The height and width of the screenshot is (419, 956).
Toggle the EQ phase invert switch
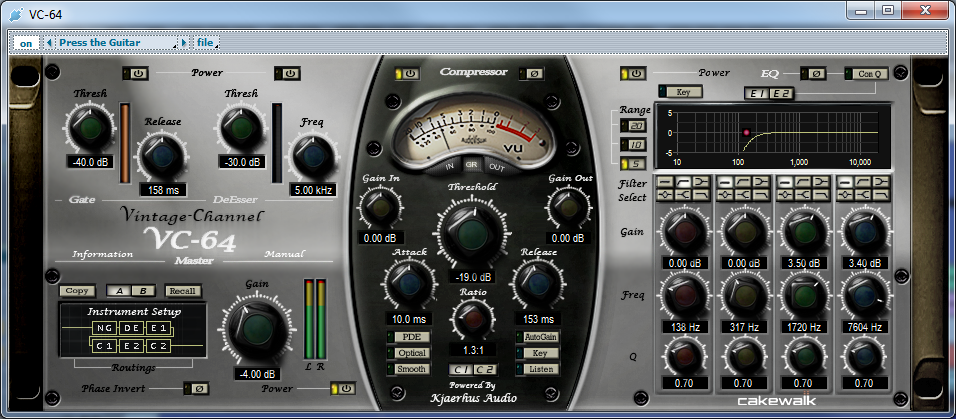tap(813, 73)
